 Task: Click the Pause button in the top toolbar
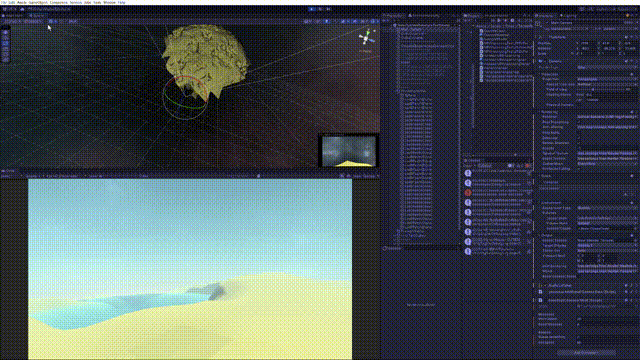point(320,9)
